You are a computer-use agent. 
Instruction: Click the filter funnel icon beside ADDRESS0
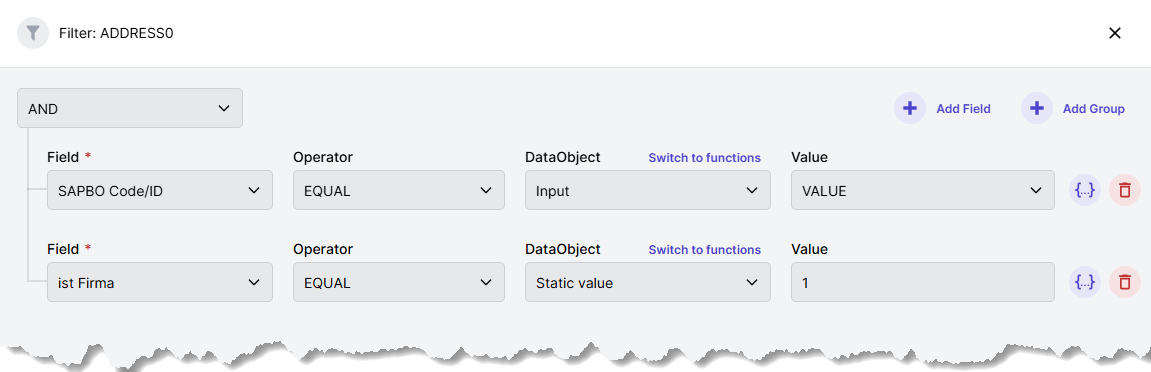pos(32,33)
